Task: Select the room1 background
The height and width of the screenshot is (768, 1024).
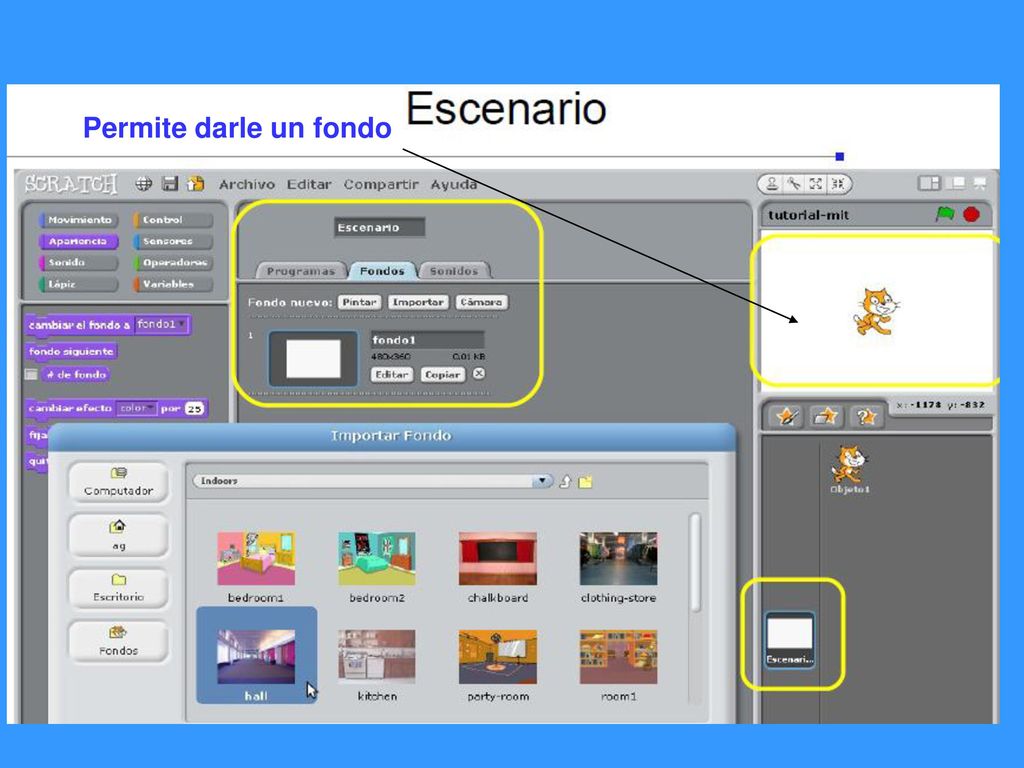Action: pos(618,665)
